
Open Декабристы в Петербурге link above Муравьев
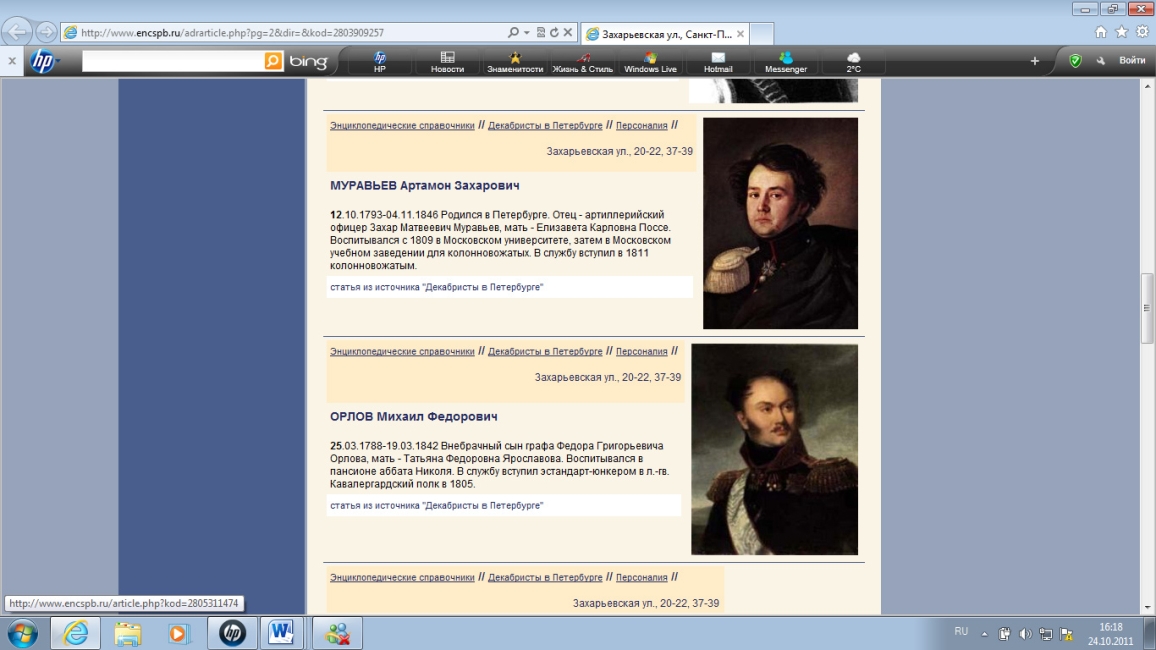545,125
